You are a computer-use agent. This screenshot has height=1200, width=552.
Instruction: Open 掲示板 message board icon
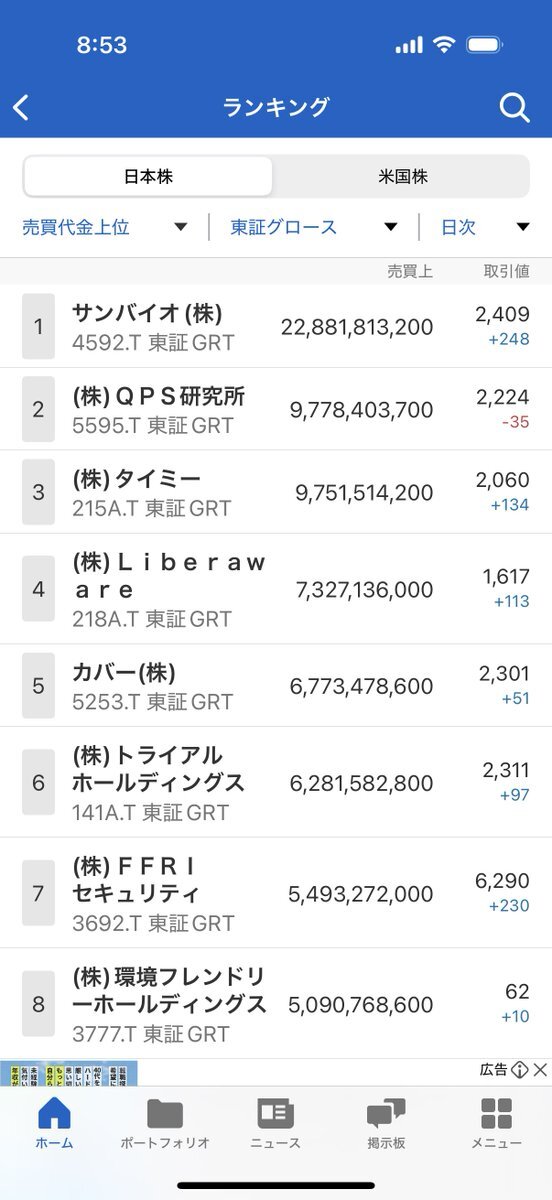386,1114
